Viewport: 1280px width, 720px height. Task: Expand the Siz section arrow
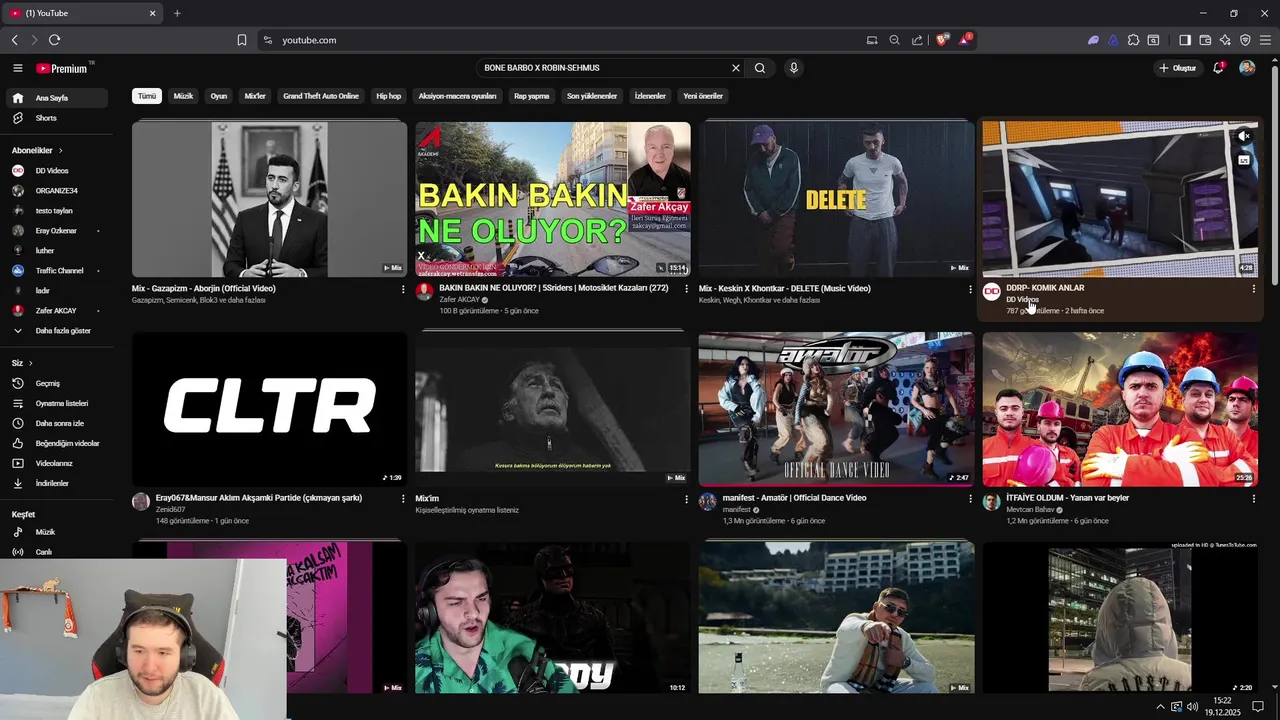(30, 363)
